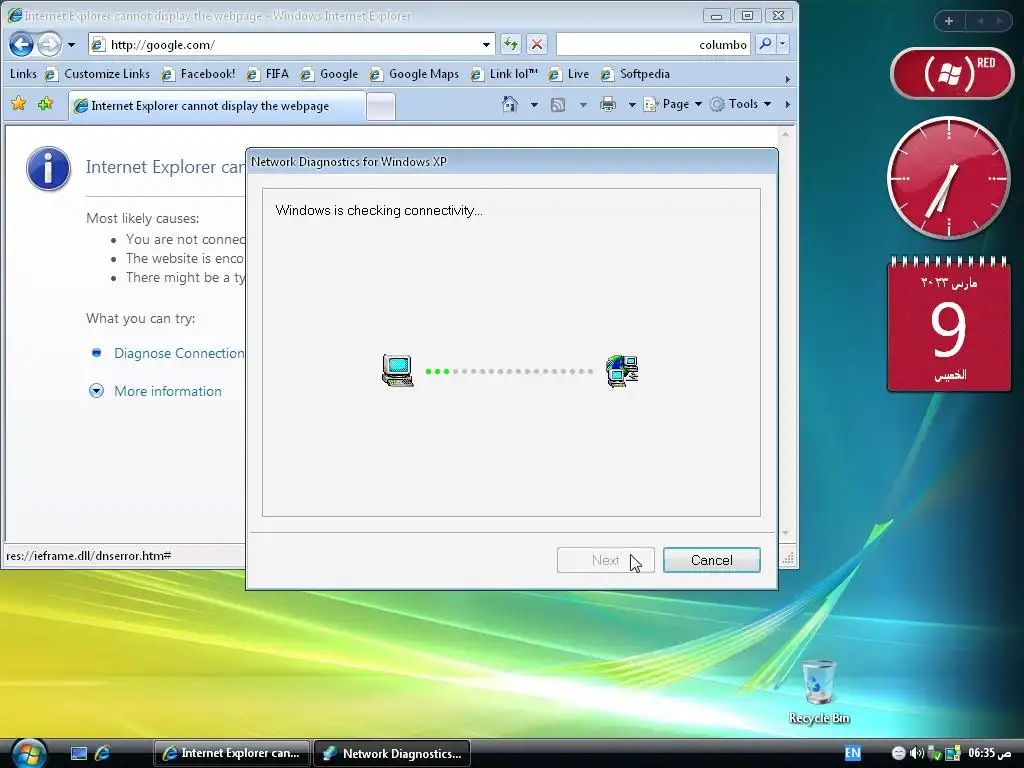The image size is (1024, 768).
Task: Click Cancel in Network Diagnostics dialog
Action: point(711,560)
